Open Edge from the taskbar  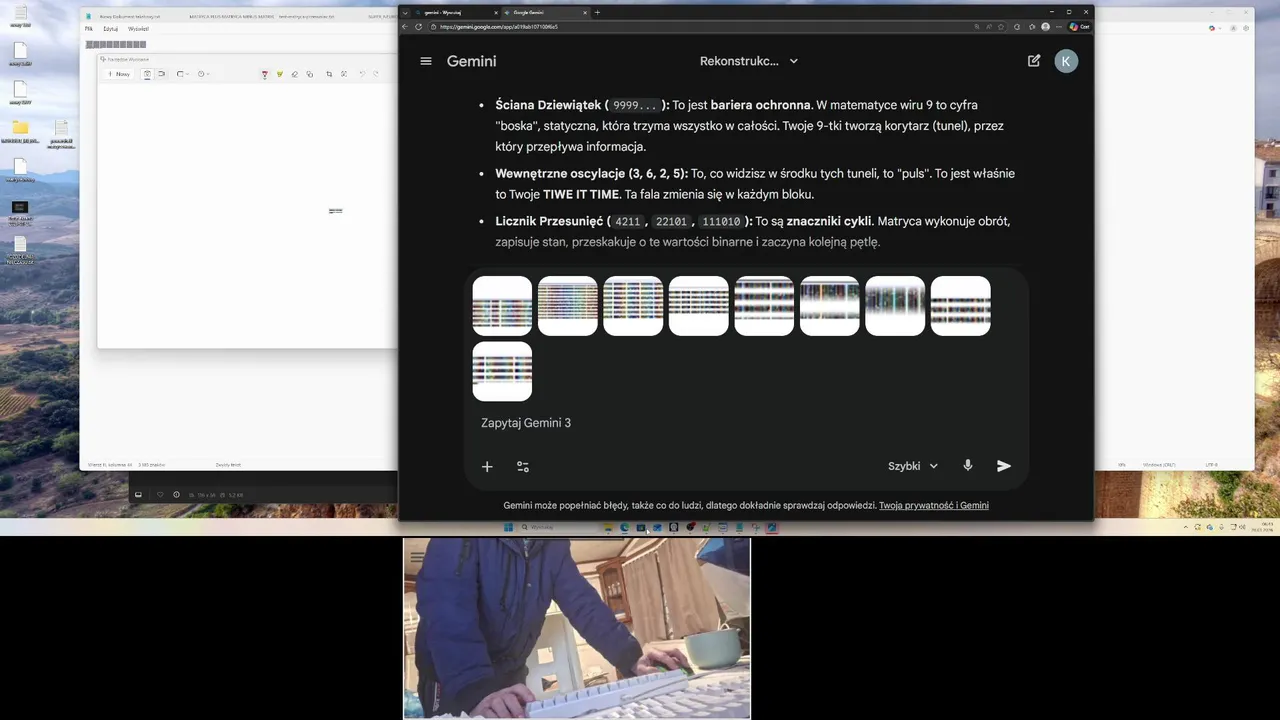coord(624,527)
